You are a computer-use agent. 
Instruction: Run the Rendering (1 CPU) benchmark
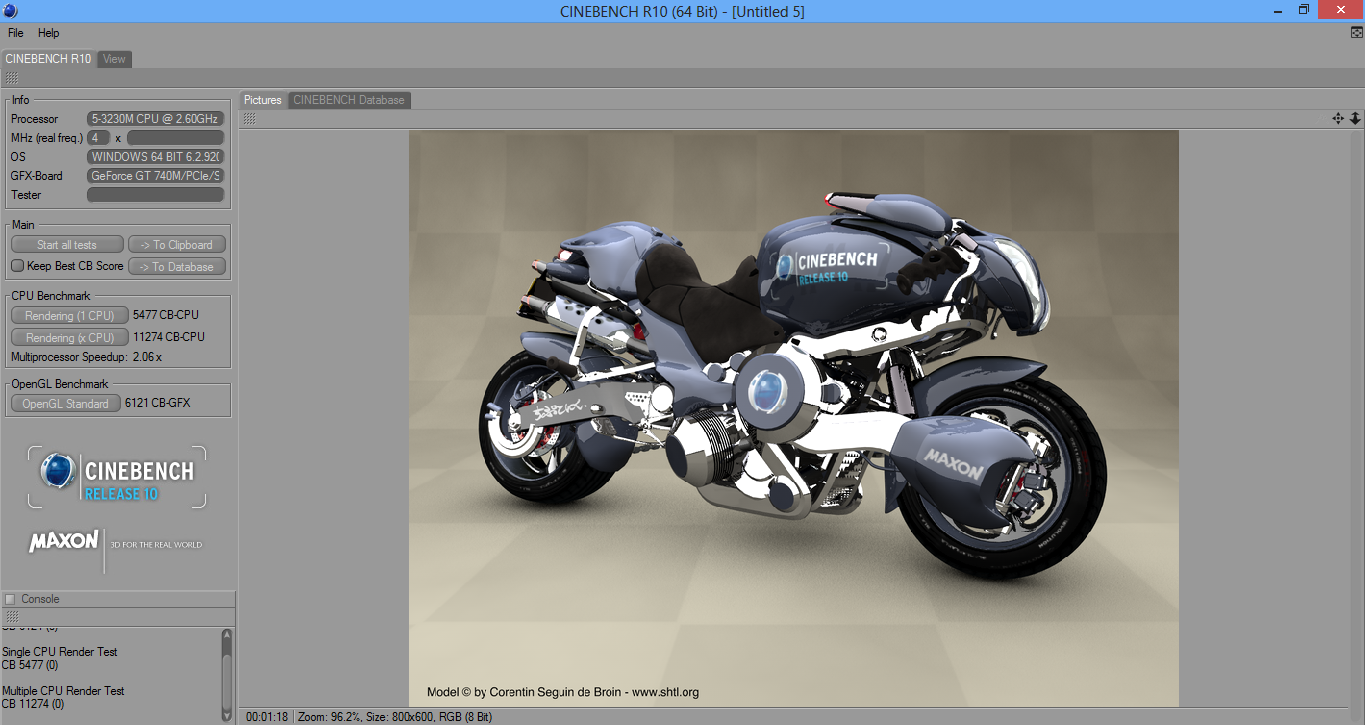click(70, 316)
